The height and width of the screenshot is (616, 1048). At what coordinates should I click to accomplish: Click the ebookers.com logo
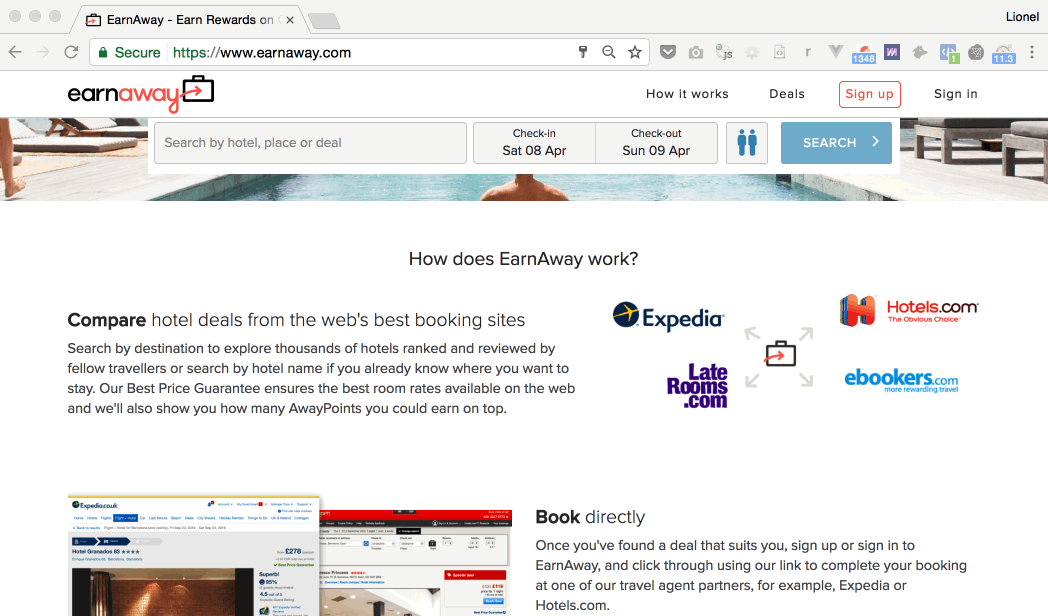901,380
